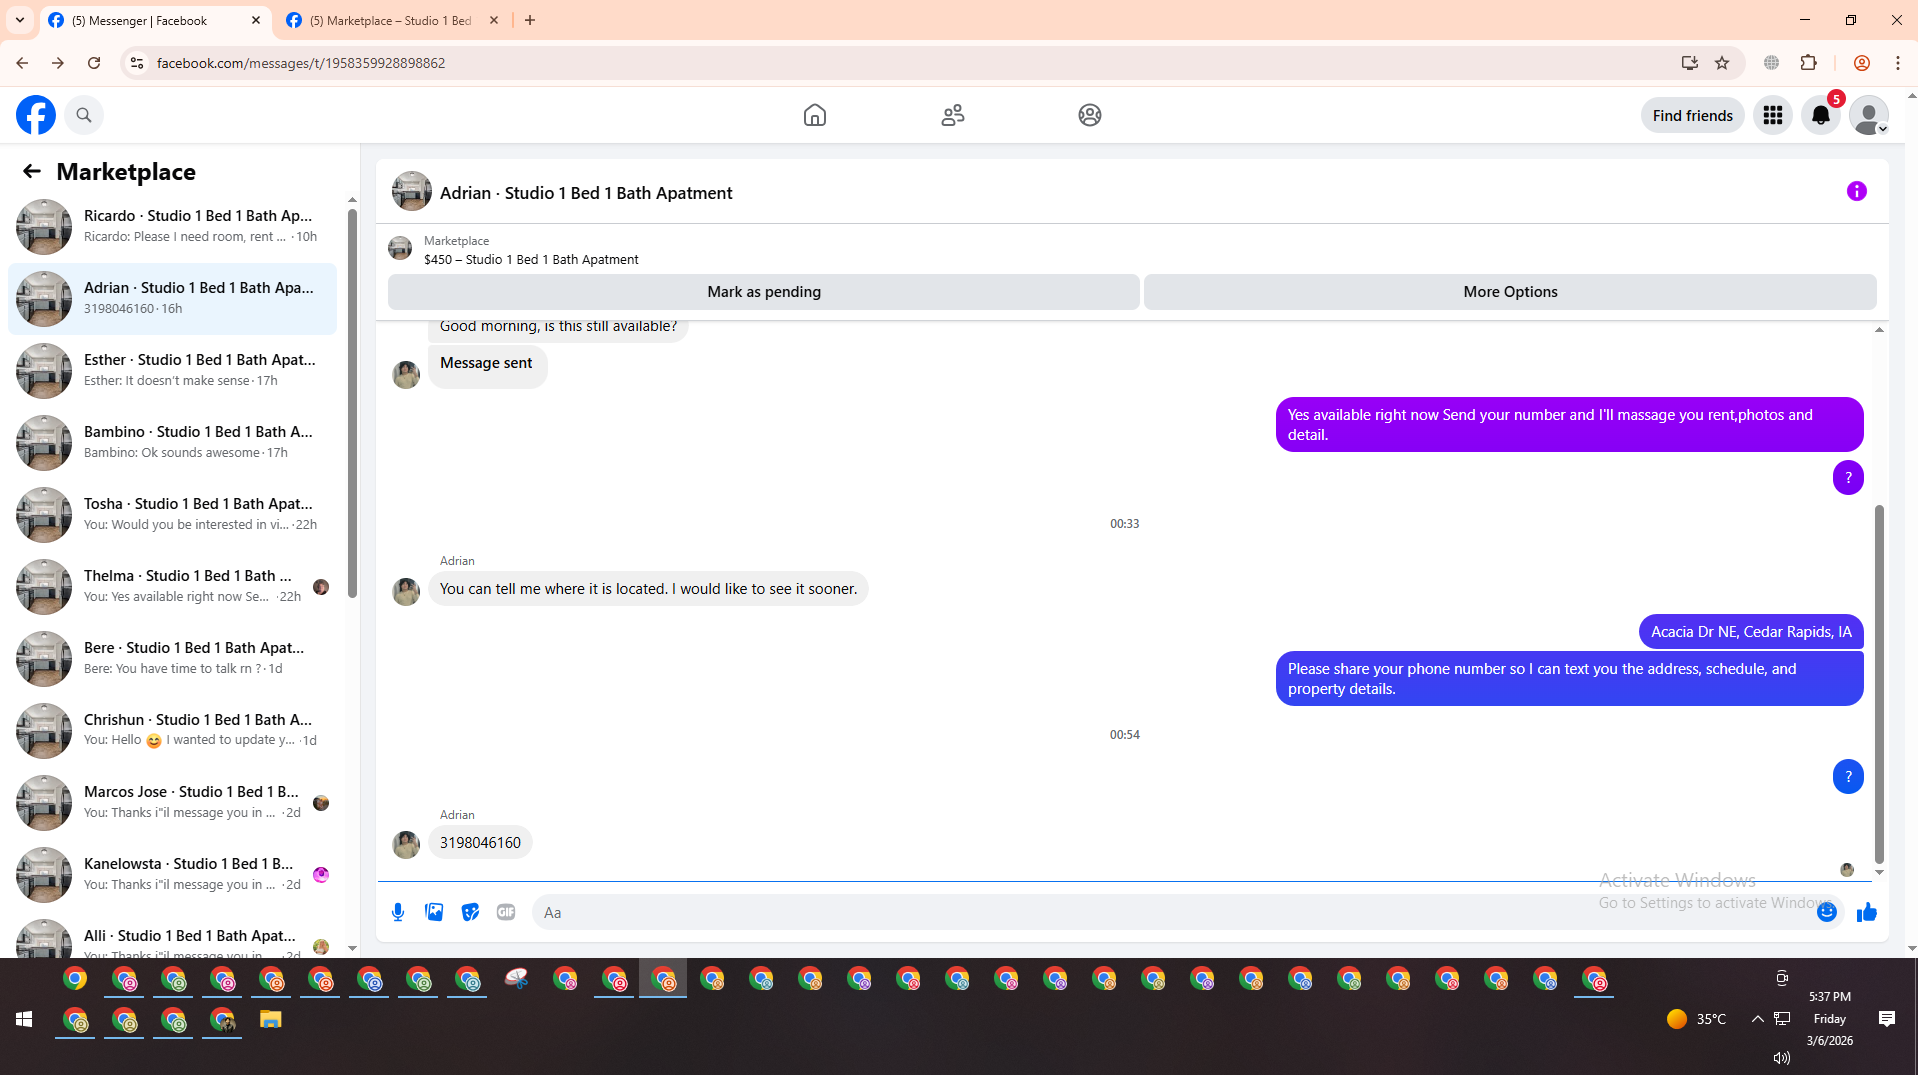Click the chat messages scrollbar
Image resolution: width=1918 pixels, height=1075 pixels.
tap(1879, 684)
